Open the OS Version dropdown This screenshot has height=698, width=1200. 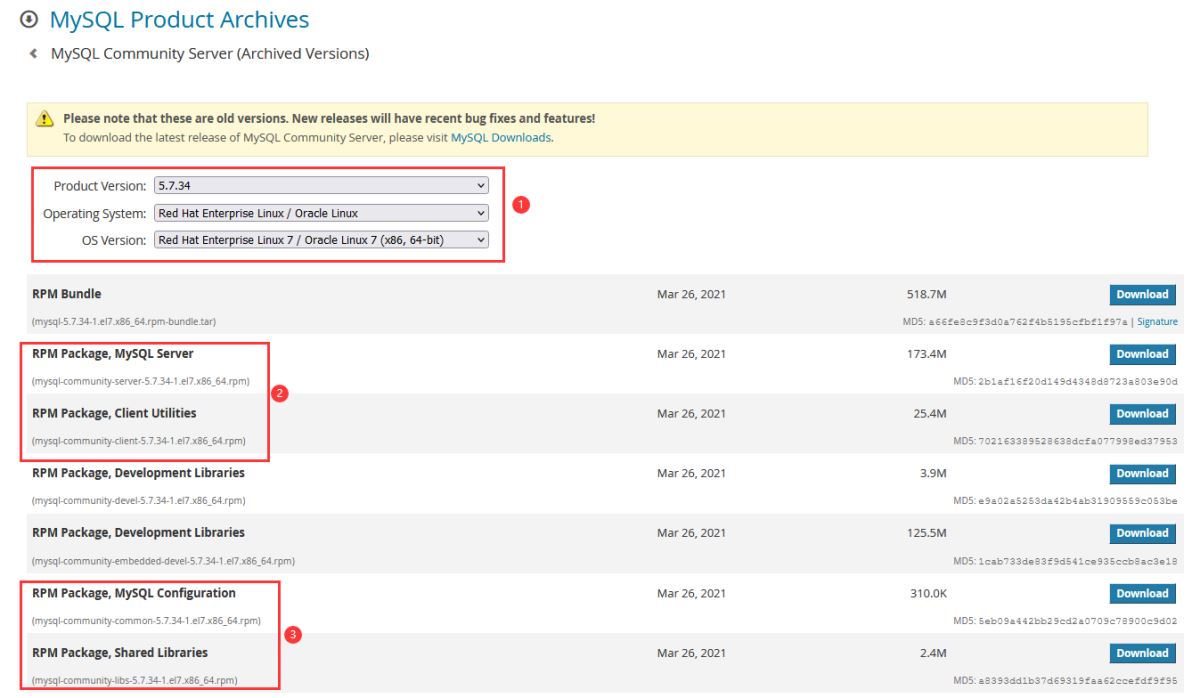click(322, 240)
